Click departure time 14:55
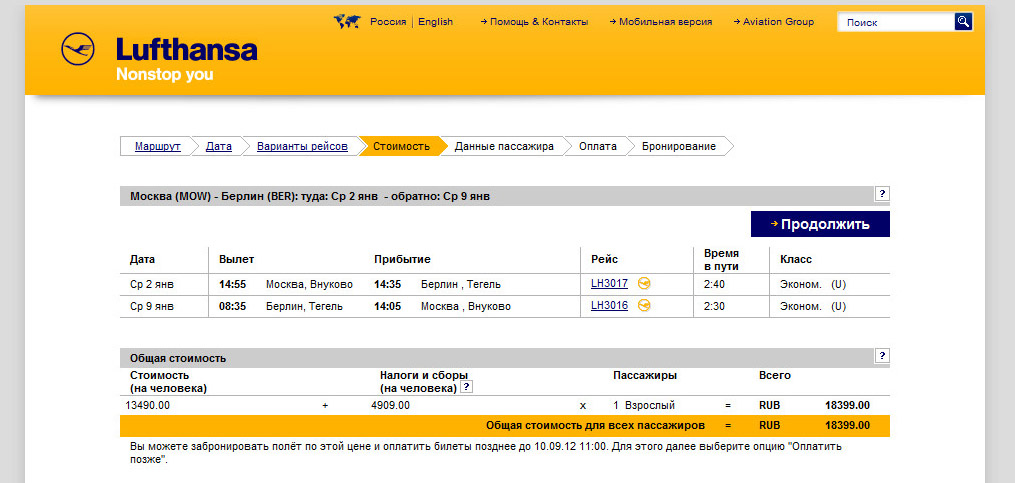The width and height of the screenshot is (1015, 483). pyautogui.click(x=232, y=284)
